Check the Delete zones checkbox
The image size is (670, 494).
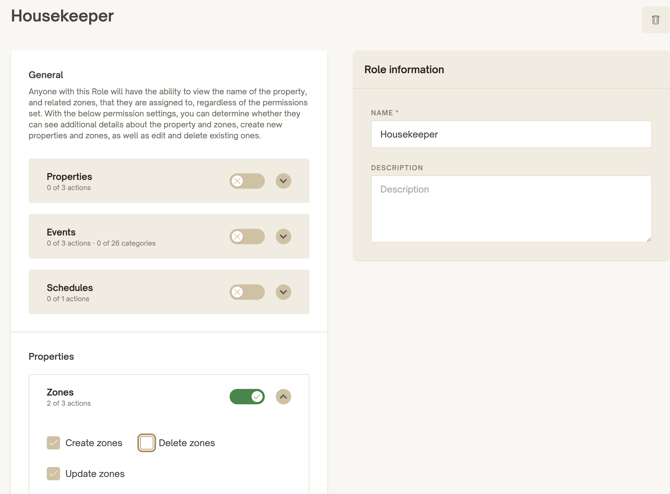point(147,443)
